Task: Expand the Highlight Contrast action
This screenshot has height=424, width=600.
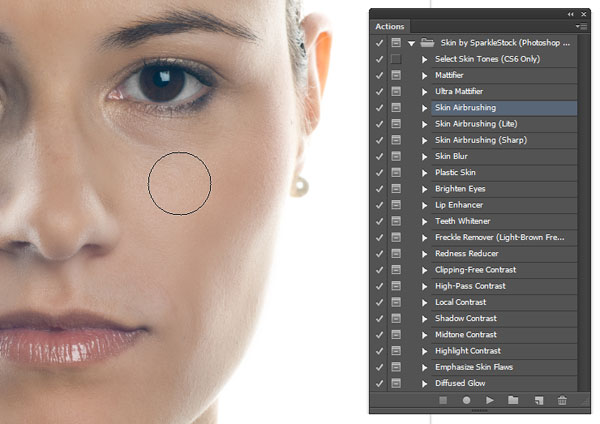Action: pos(424,351)
